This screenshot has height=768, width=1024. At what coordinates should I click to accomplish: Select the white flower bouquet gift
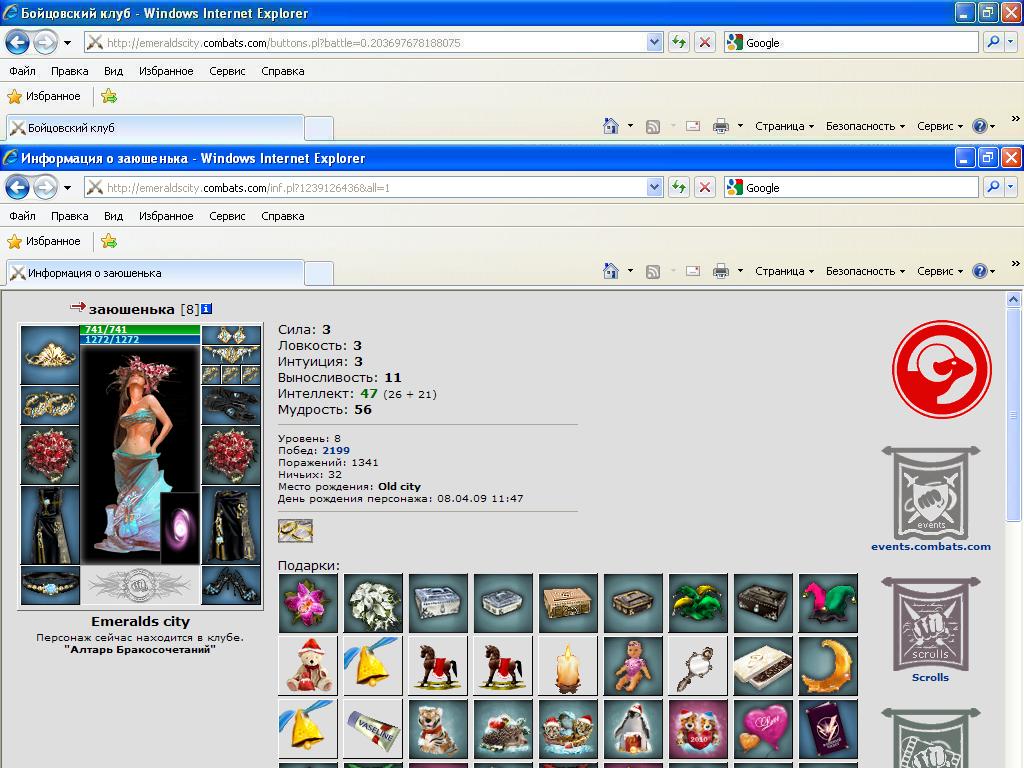click(374, 603)
